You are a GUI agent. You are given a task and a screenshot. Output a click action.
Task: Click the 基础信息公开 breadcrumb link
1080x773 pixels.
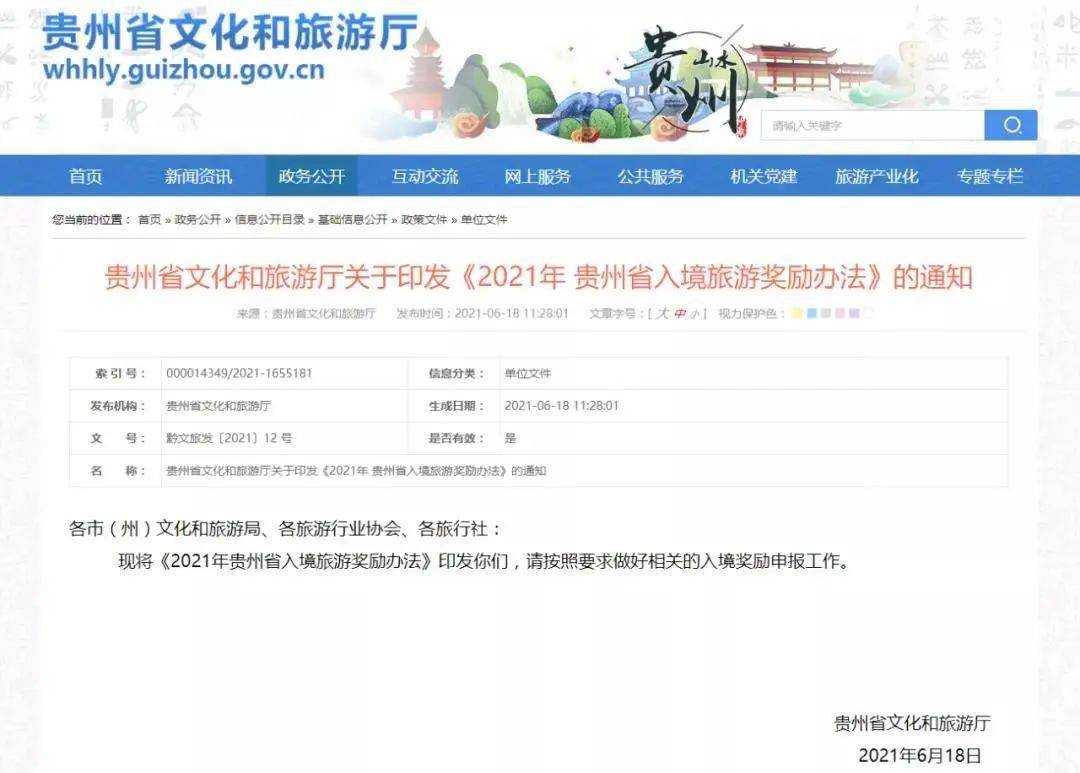pyautogui.click(x=353, y=220)
